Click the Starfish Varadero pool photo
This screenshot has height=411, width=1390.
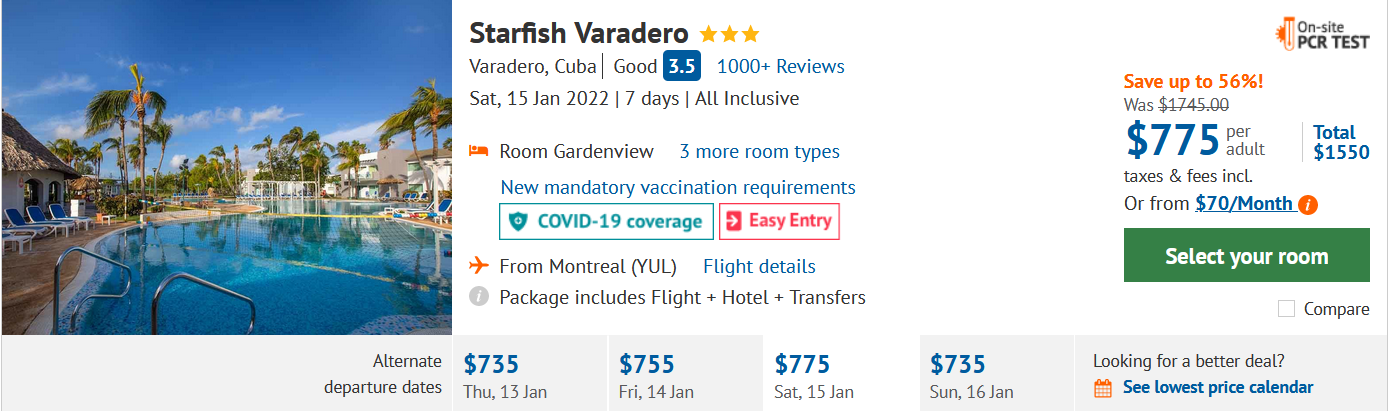coord(226,168)
